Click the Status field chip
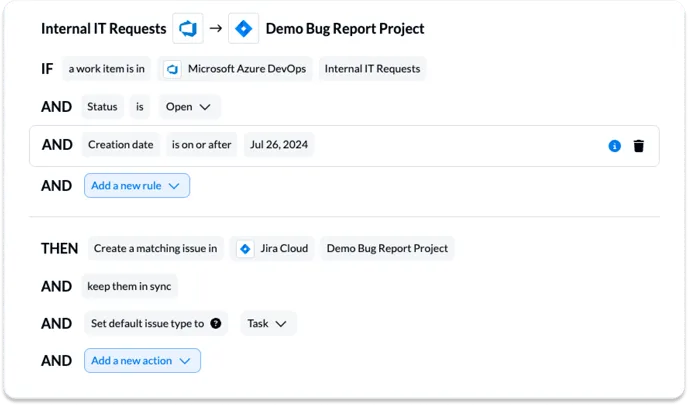688x405 pixels. coord(102,107)
